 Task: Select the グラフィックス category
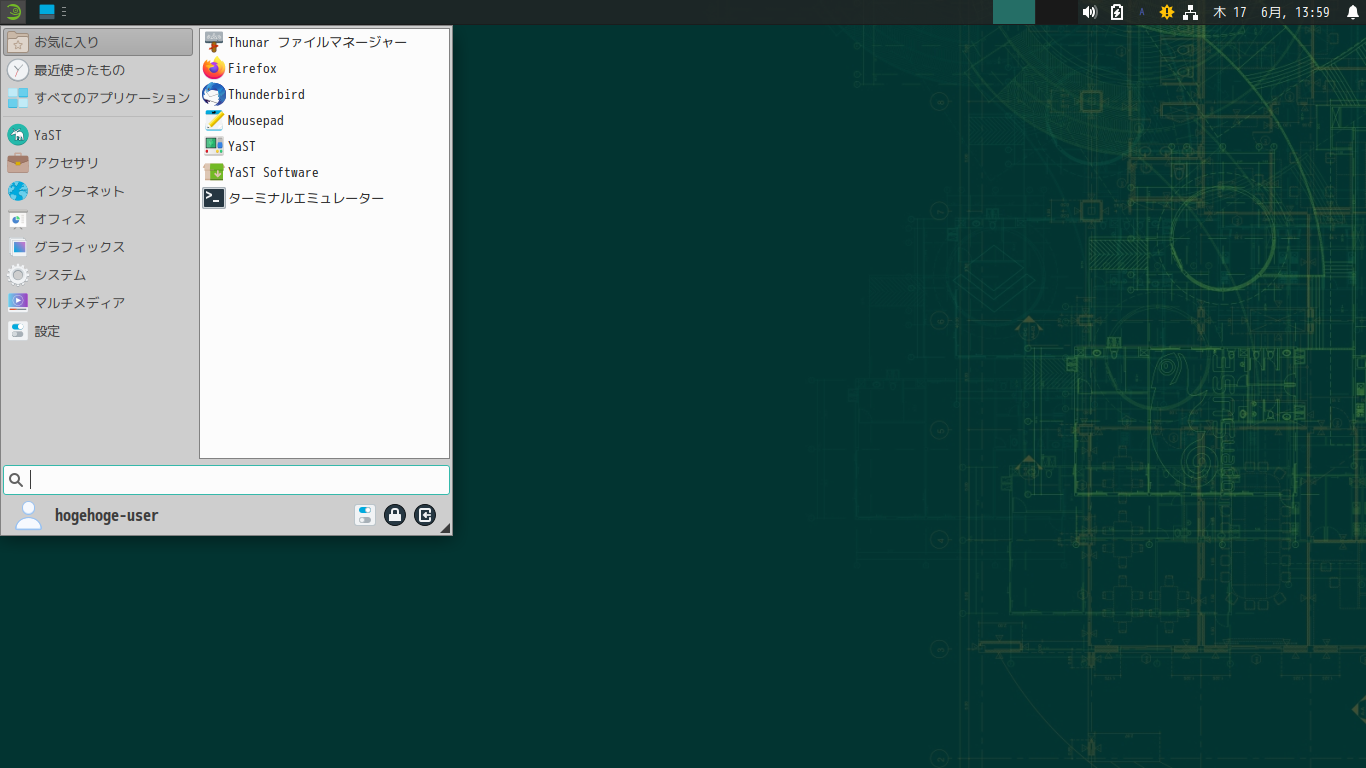pos(98,247)
